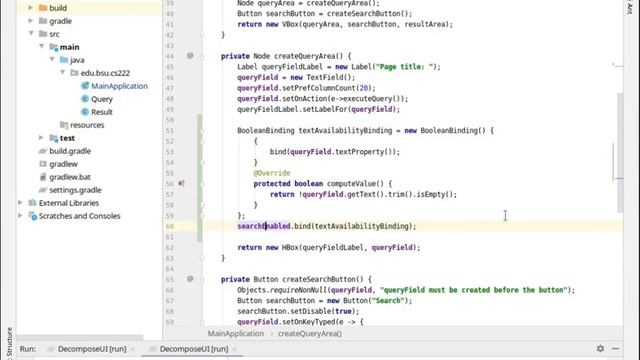The image size is (640, 360).
Task: Expand the gradle folder arrow
Action: tap(31, 20)
